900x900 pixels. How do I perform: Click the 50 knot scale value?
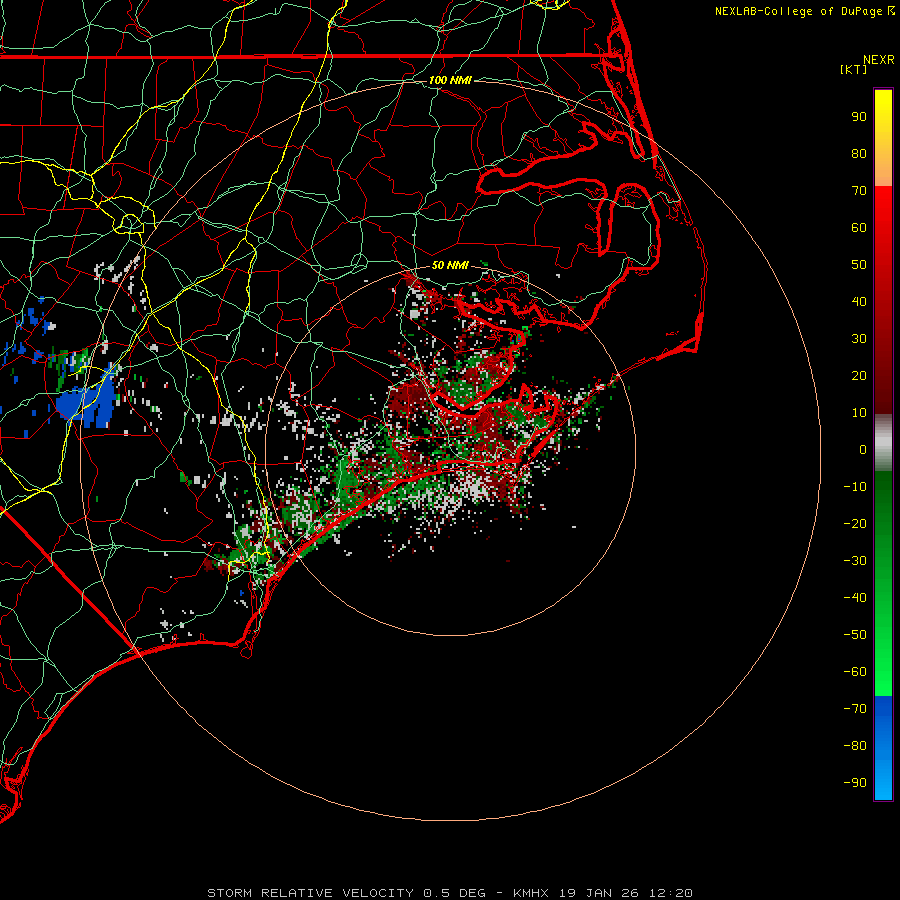[859, 265]
